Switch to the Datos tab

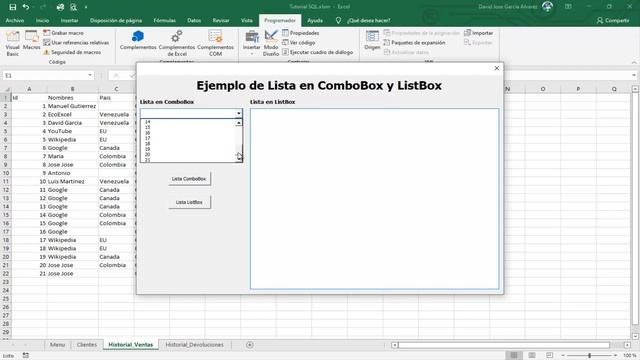(x=194, y=20)
